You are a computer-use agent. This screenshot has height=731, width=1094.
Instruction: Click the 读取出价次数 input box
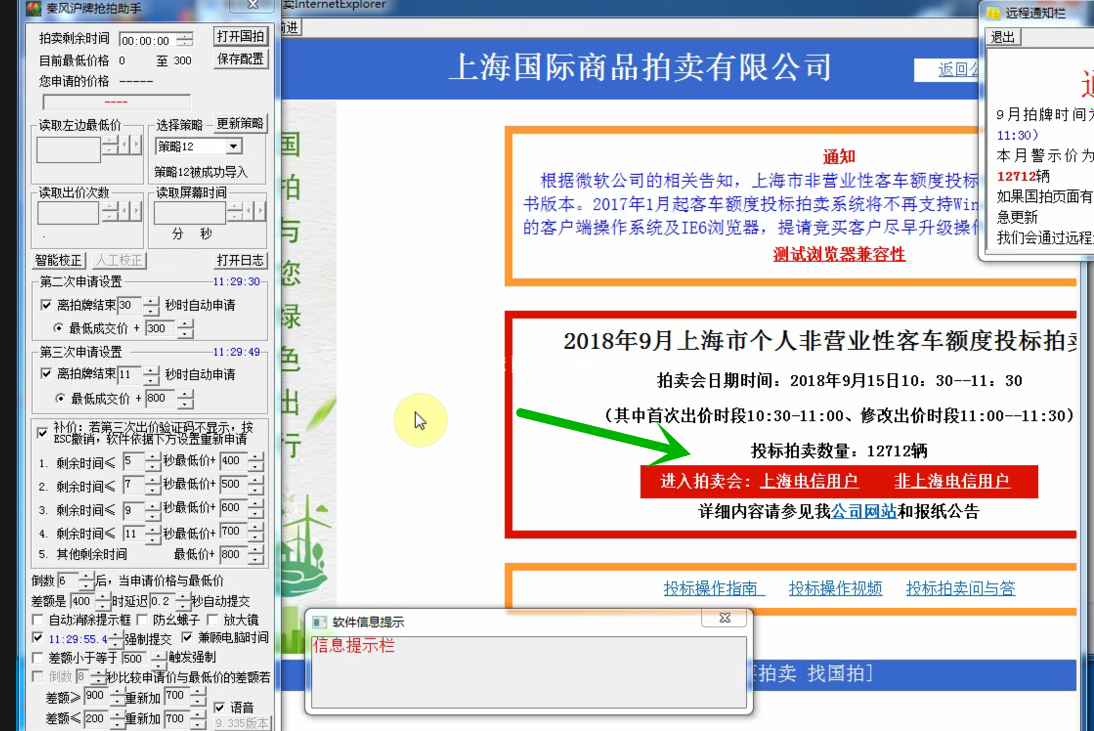pos(68,213)
